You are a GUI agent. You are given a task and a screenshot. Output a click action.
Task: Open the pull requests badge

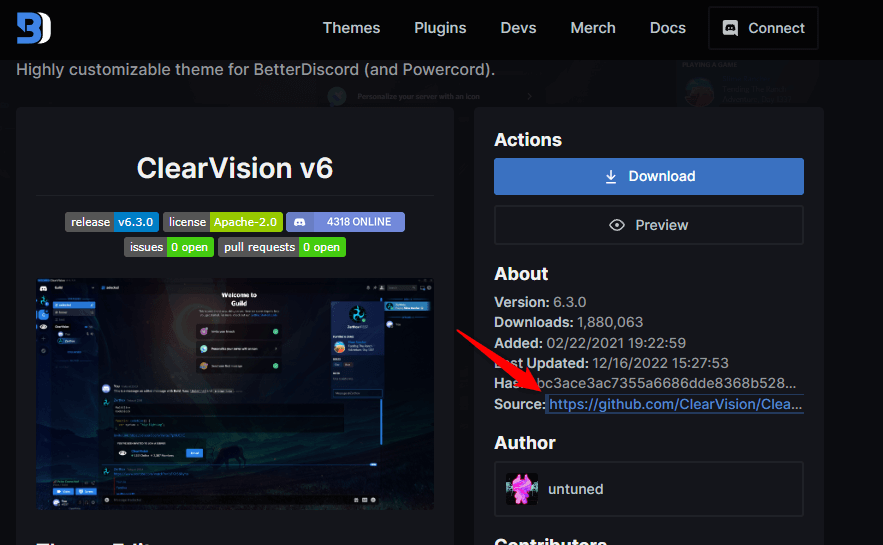(282, 247)
